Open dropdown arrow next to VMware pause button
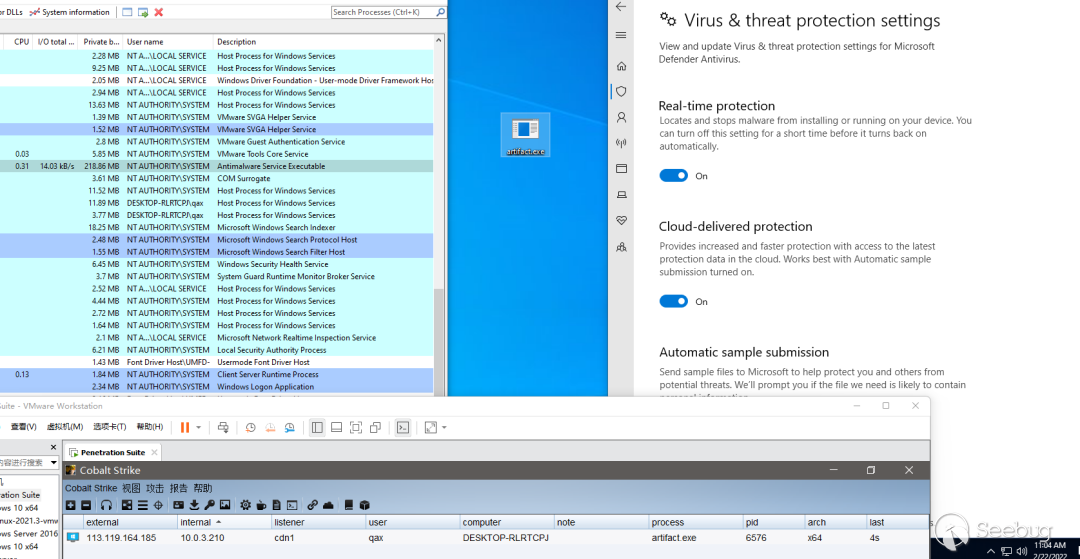This screenshot has height=559, width=1080. [x=198, y=428]
